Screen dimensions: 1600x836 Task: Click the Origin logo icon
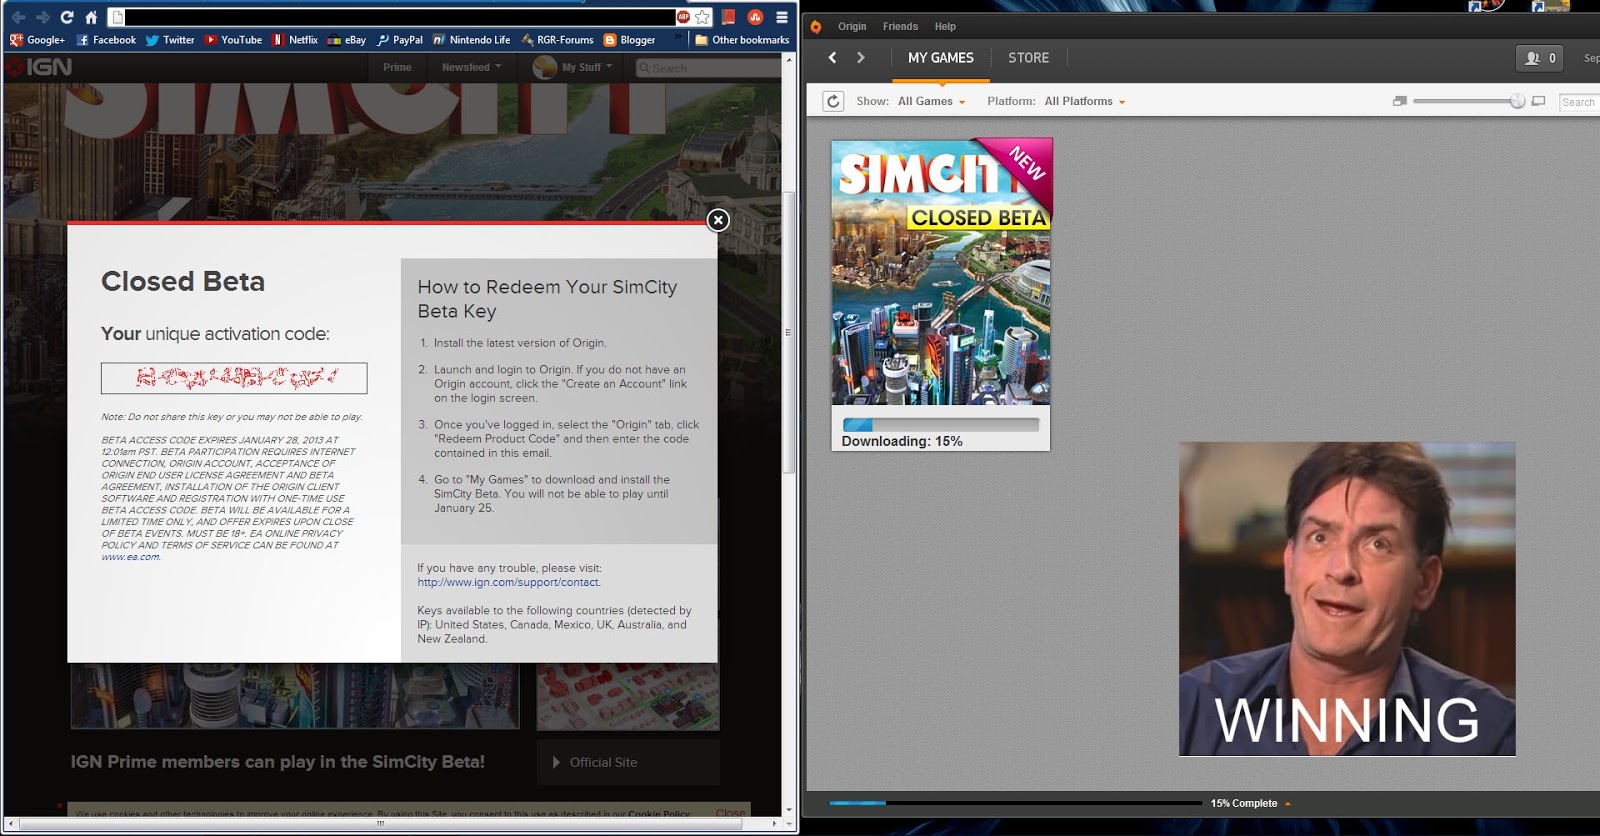816,27
